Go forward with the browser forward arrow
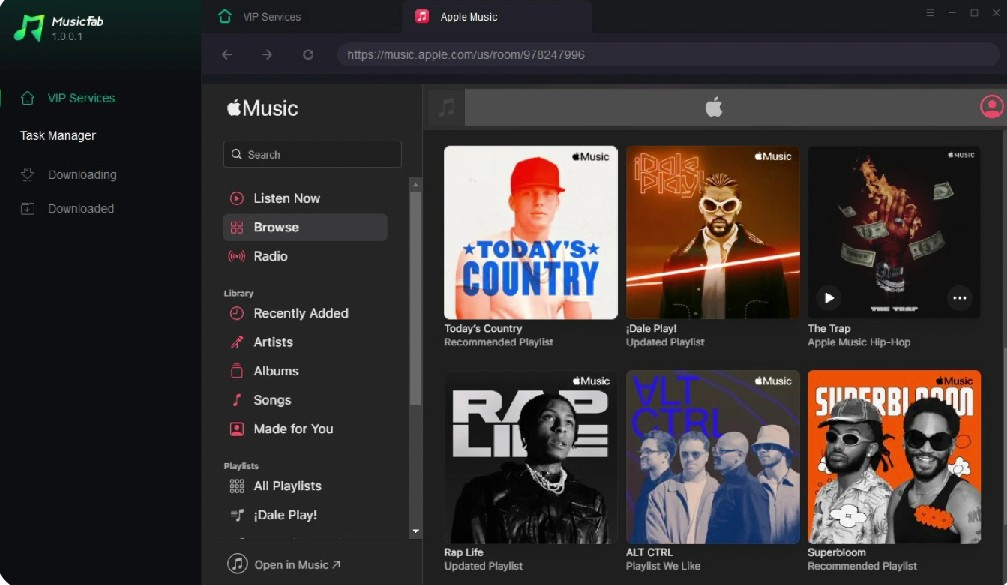The image size is (1007, 585). [267, 55]
